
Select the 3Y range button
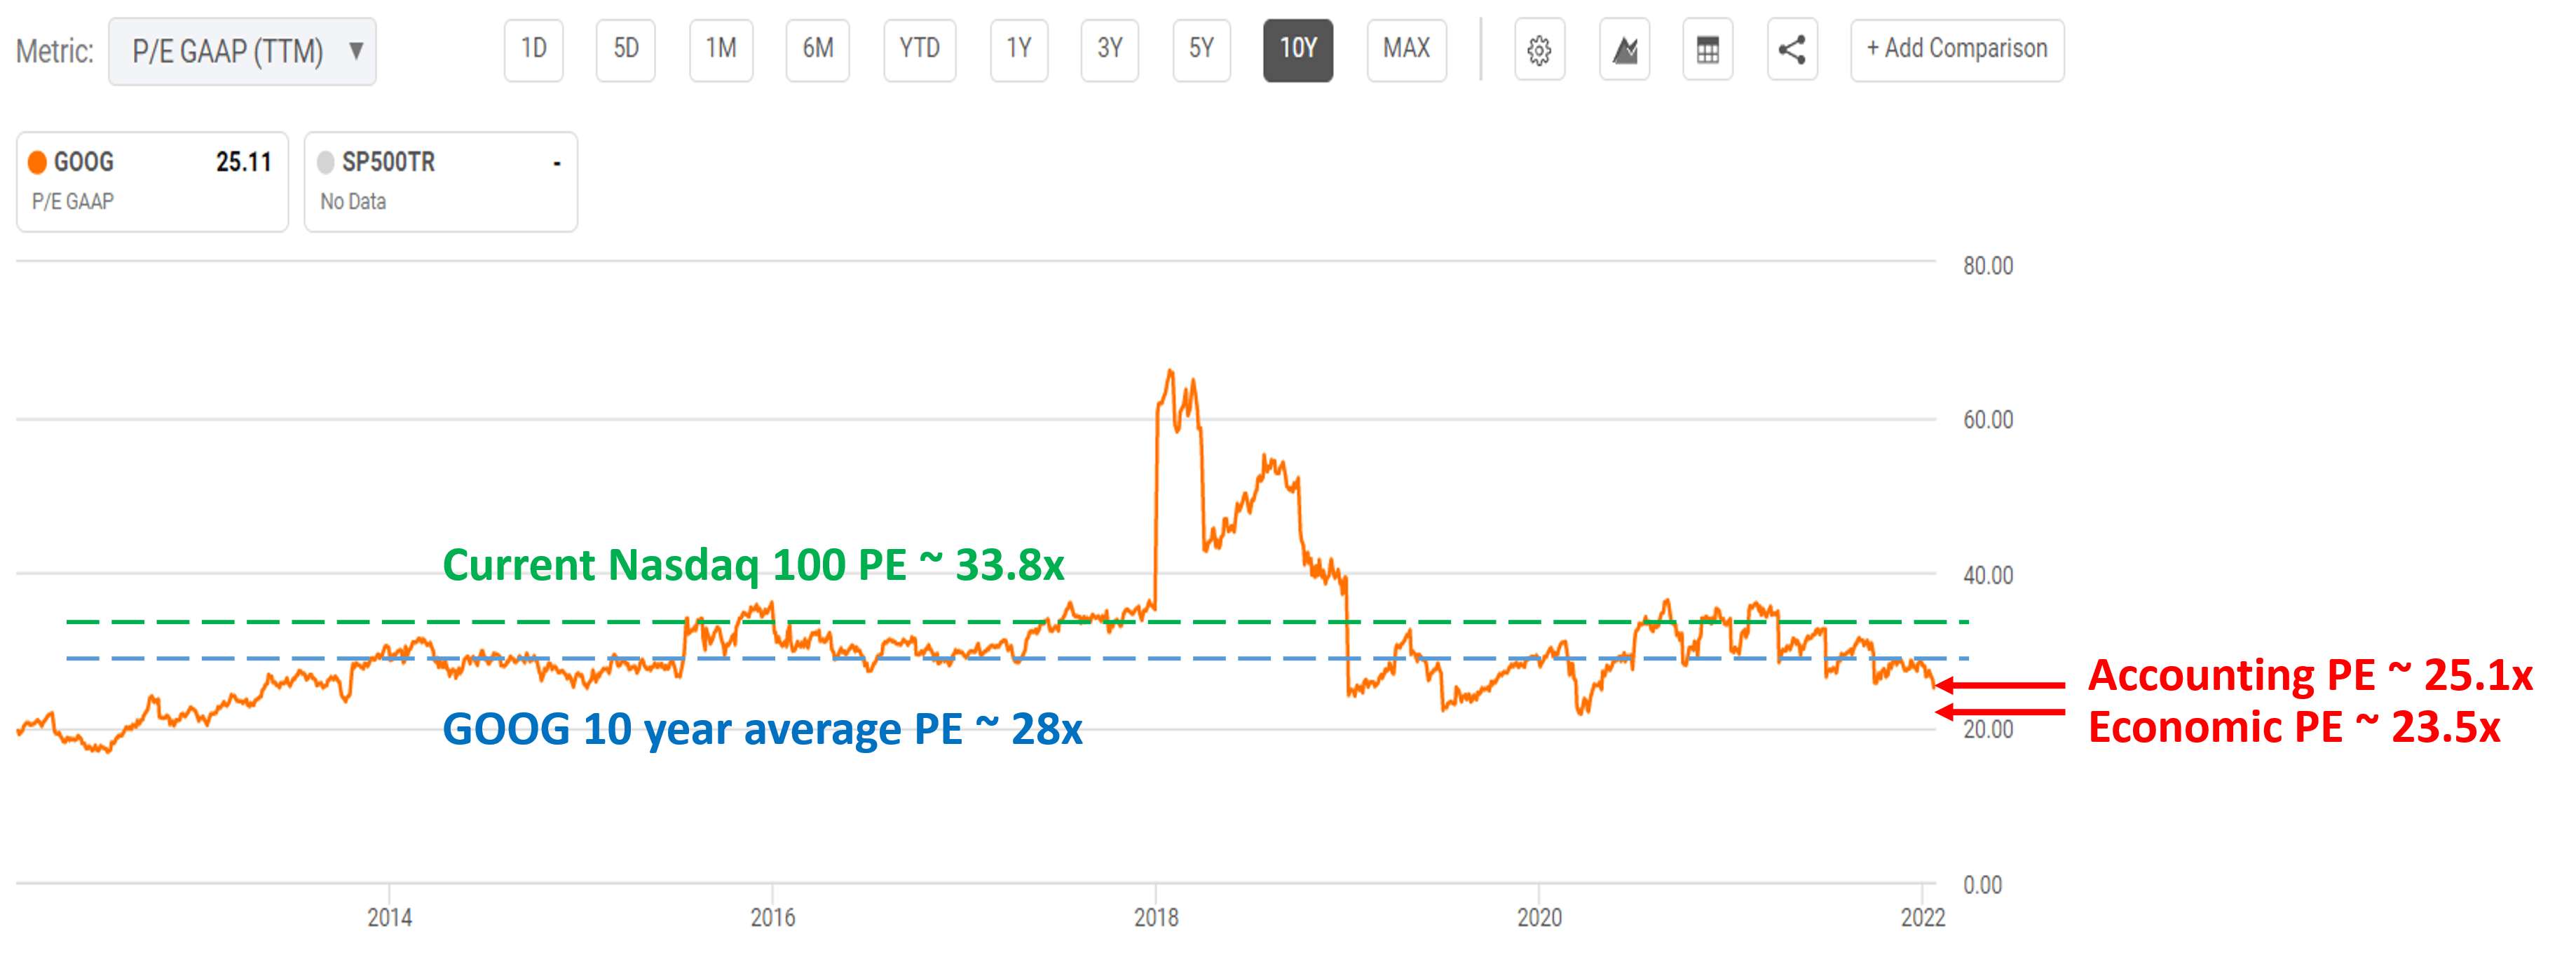point(1109,50)
